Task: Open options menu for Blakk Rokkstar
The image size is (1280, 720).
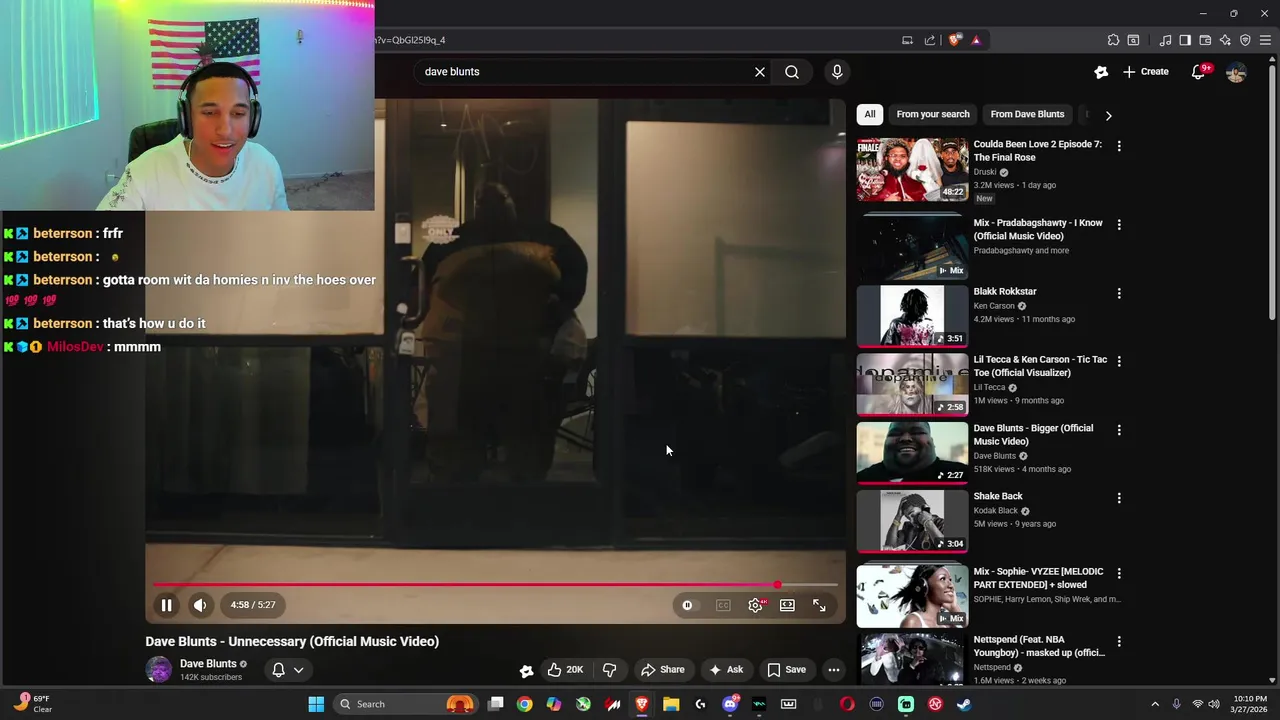Action: pos(1119,294)
